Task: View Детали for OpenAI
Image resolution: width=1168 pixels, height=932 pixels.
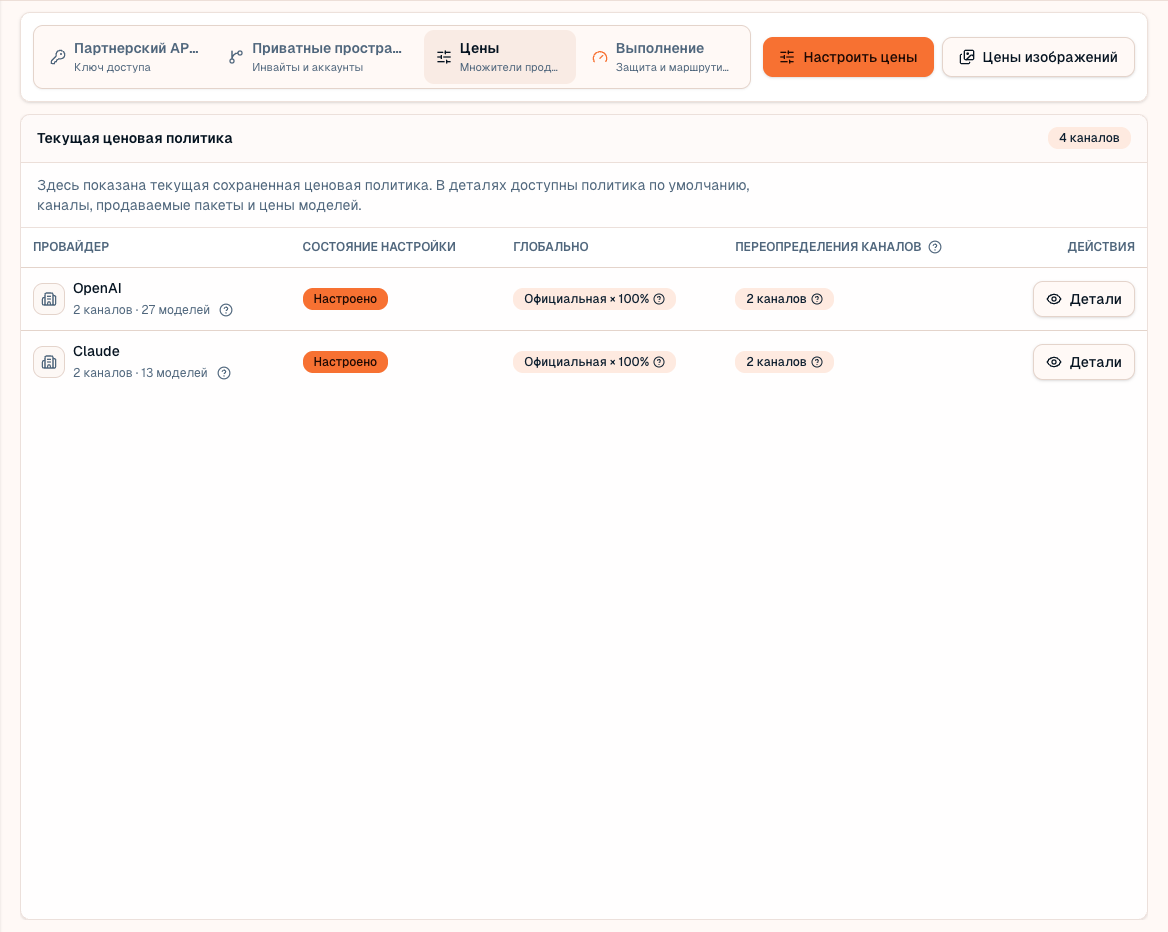Action: coord(1084,299)
